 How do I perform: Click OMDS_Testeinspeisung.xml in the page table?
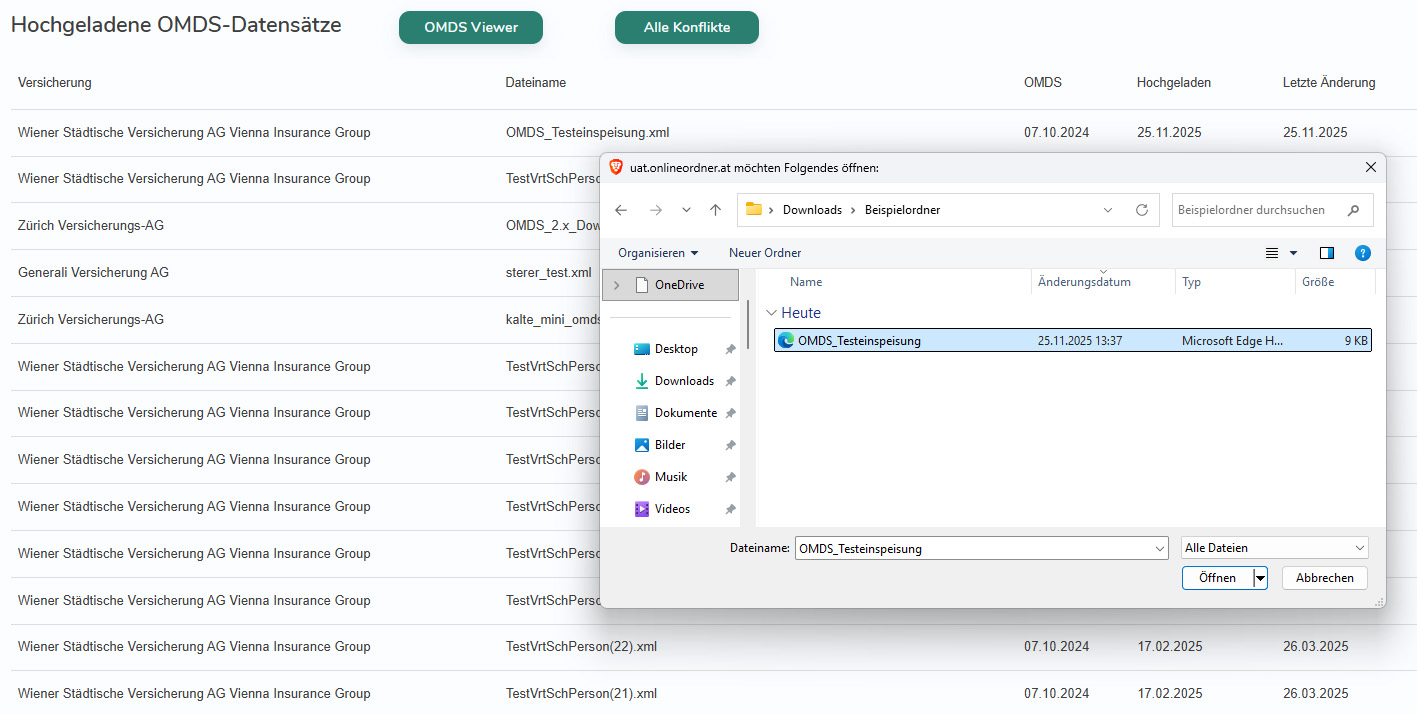pos(588,132)
